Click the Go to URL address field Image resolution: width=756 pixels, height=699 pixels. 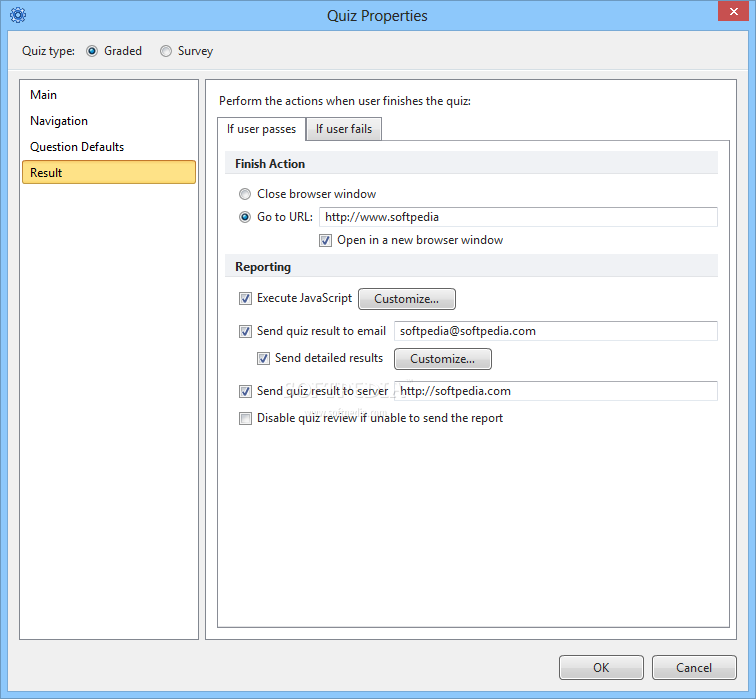coord(518,217)
